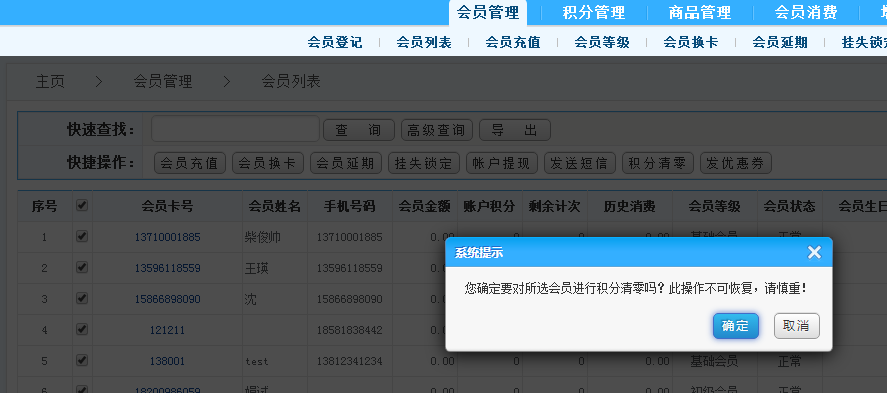Viewport: 887px width, 393px height.
Task: Open the 商品管理 top tab
Action: pyautogui.click(x=700, y=12)
